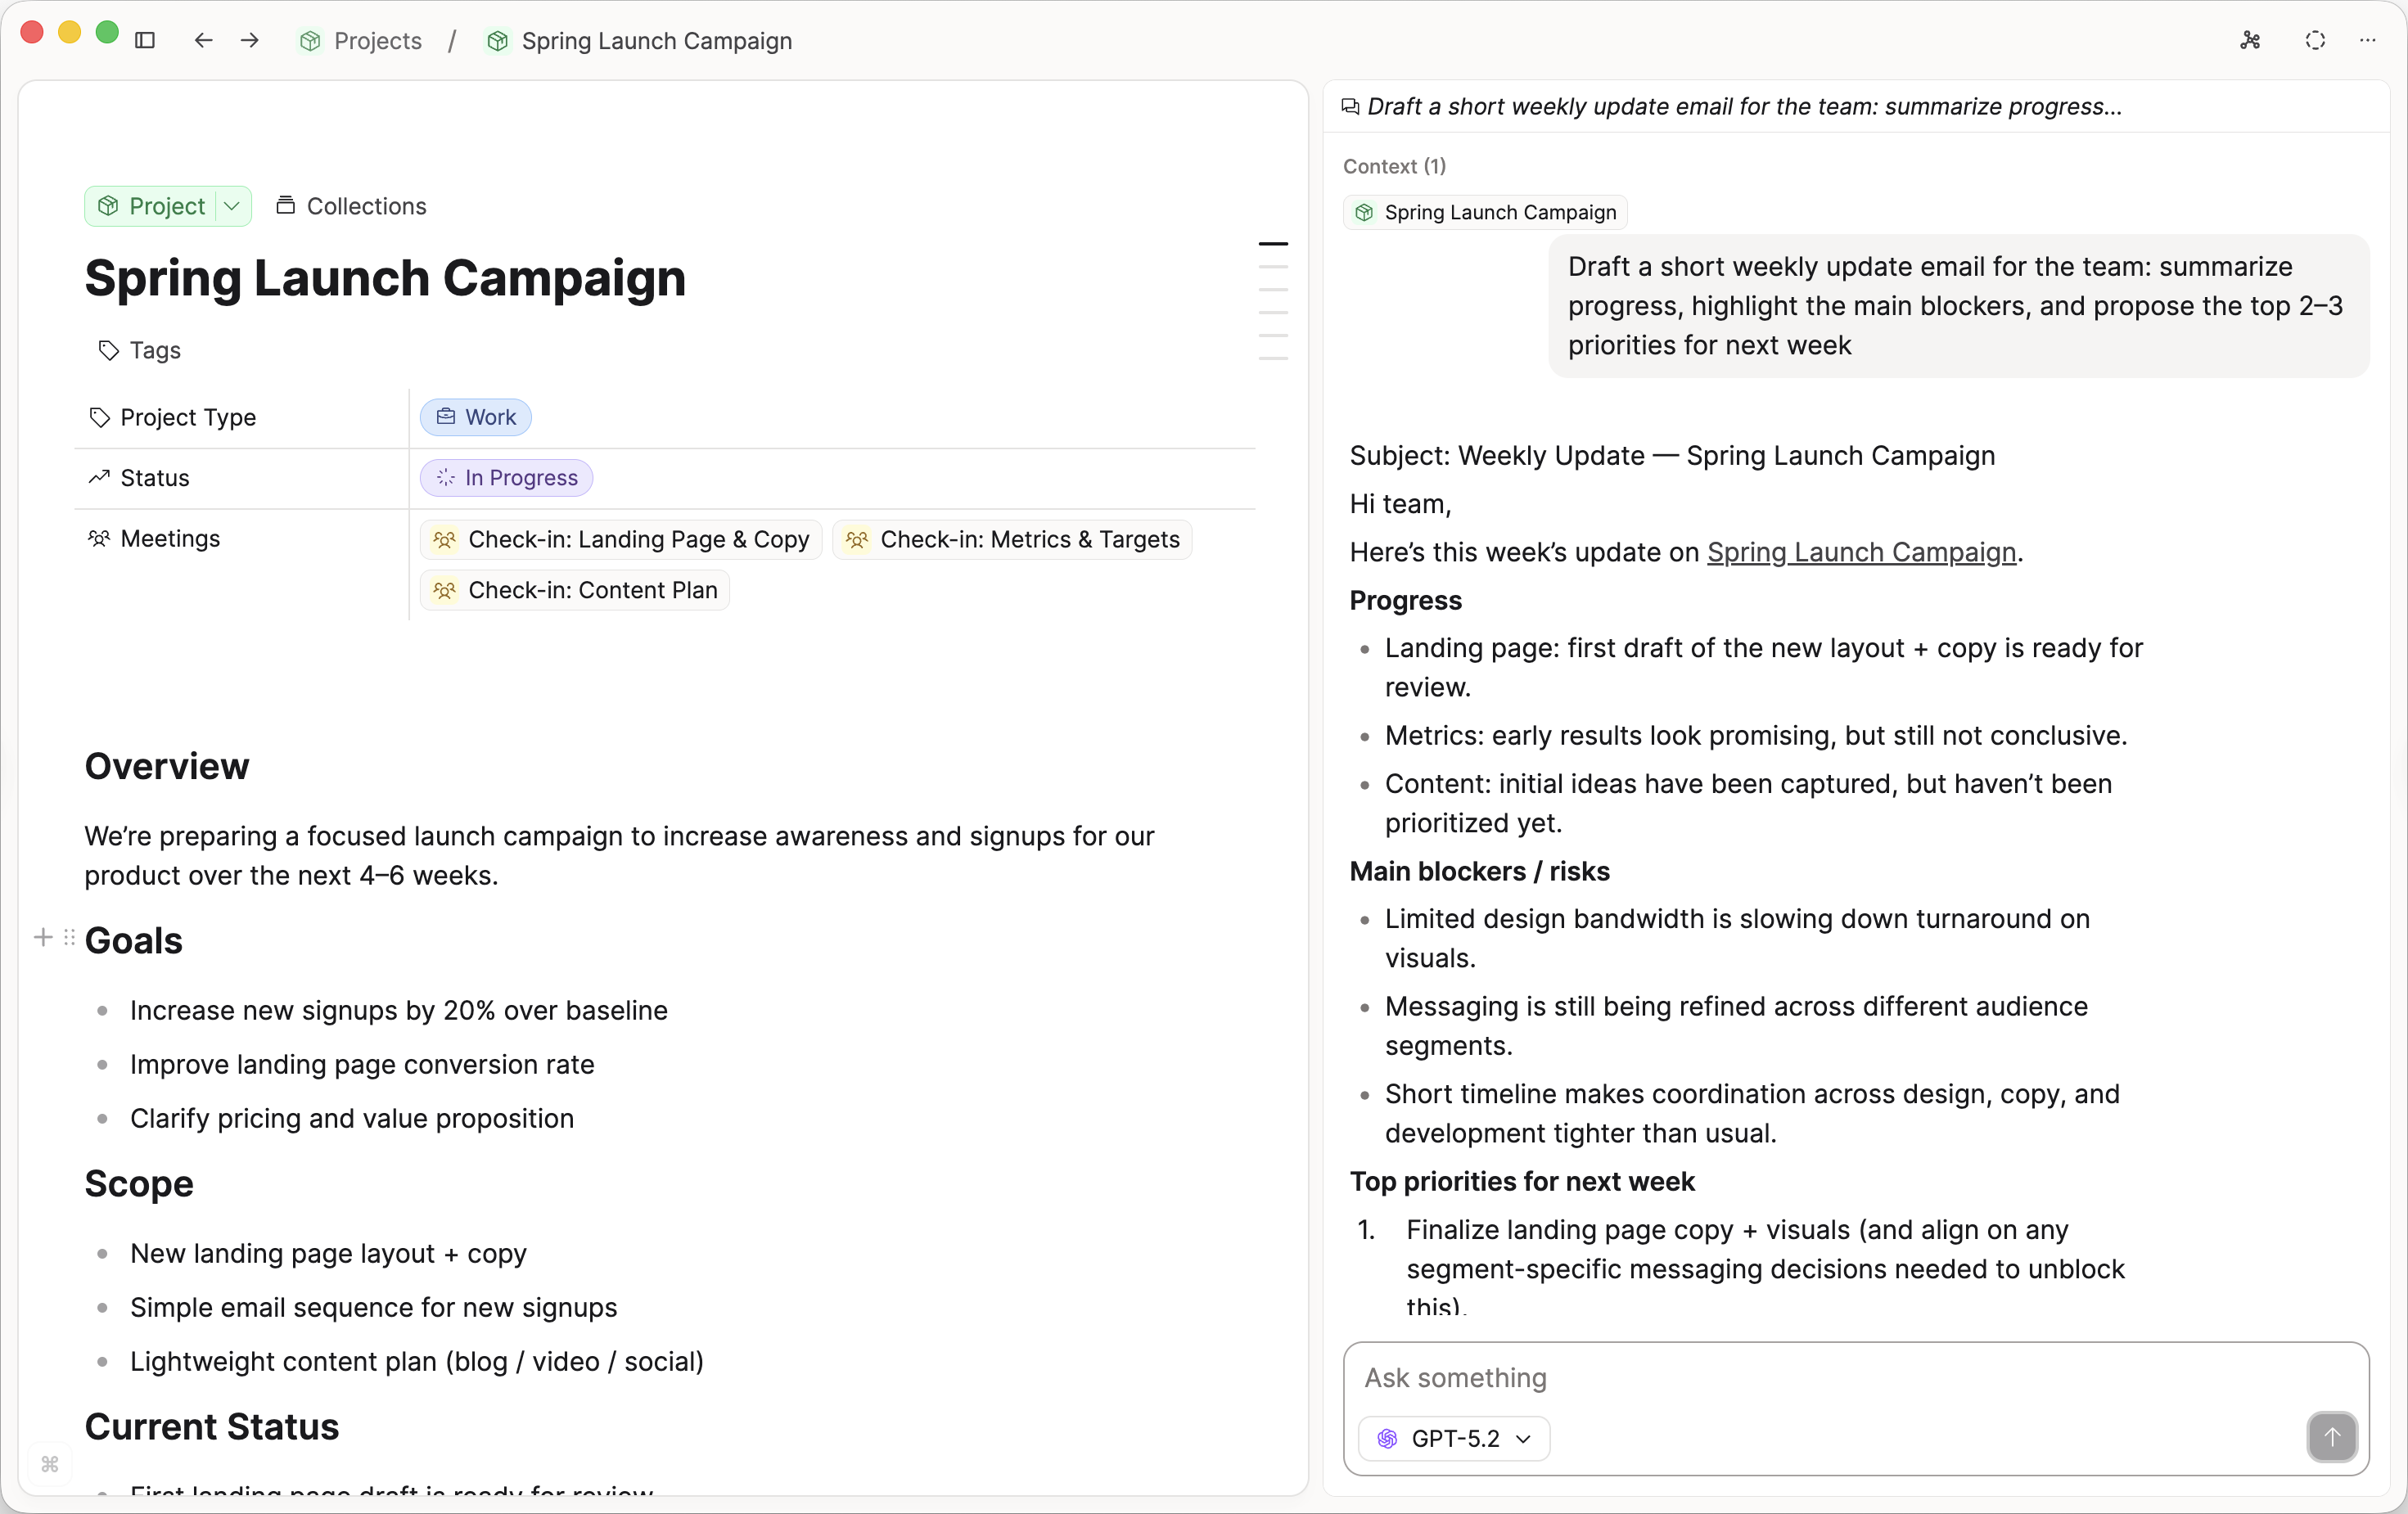Expand the Project type dropdown chevron

click(232, 206)
